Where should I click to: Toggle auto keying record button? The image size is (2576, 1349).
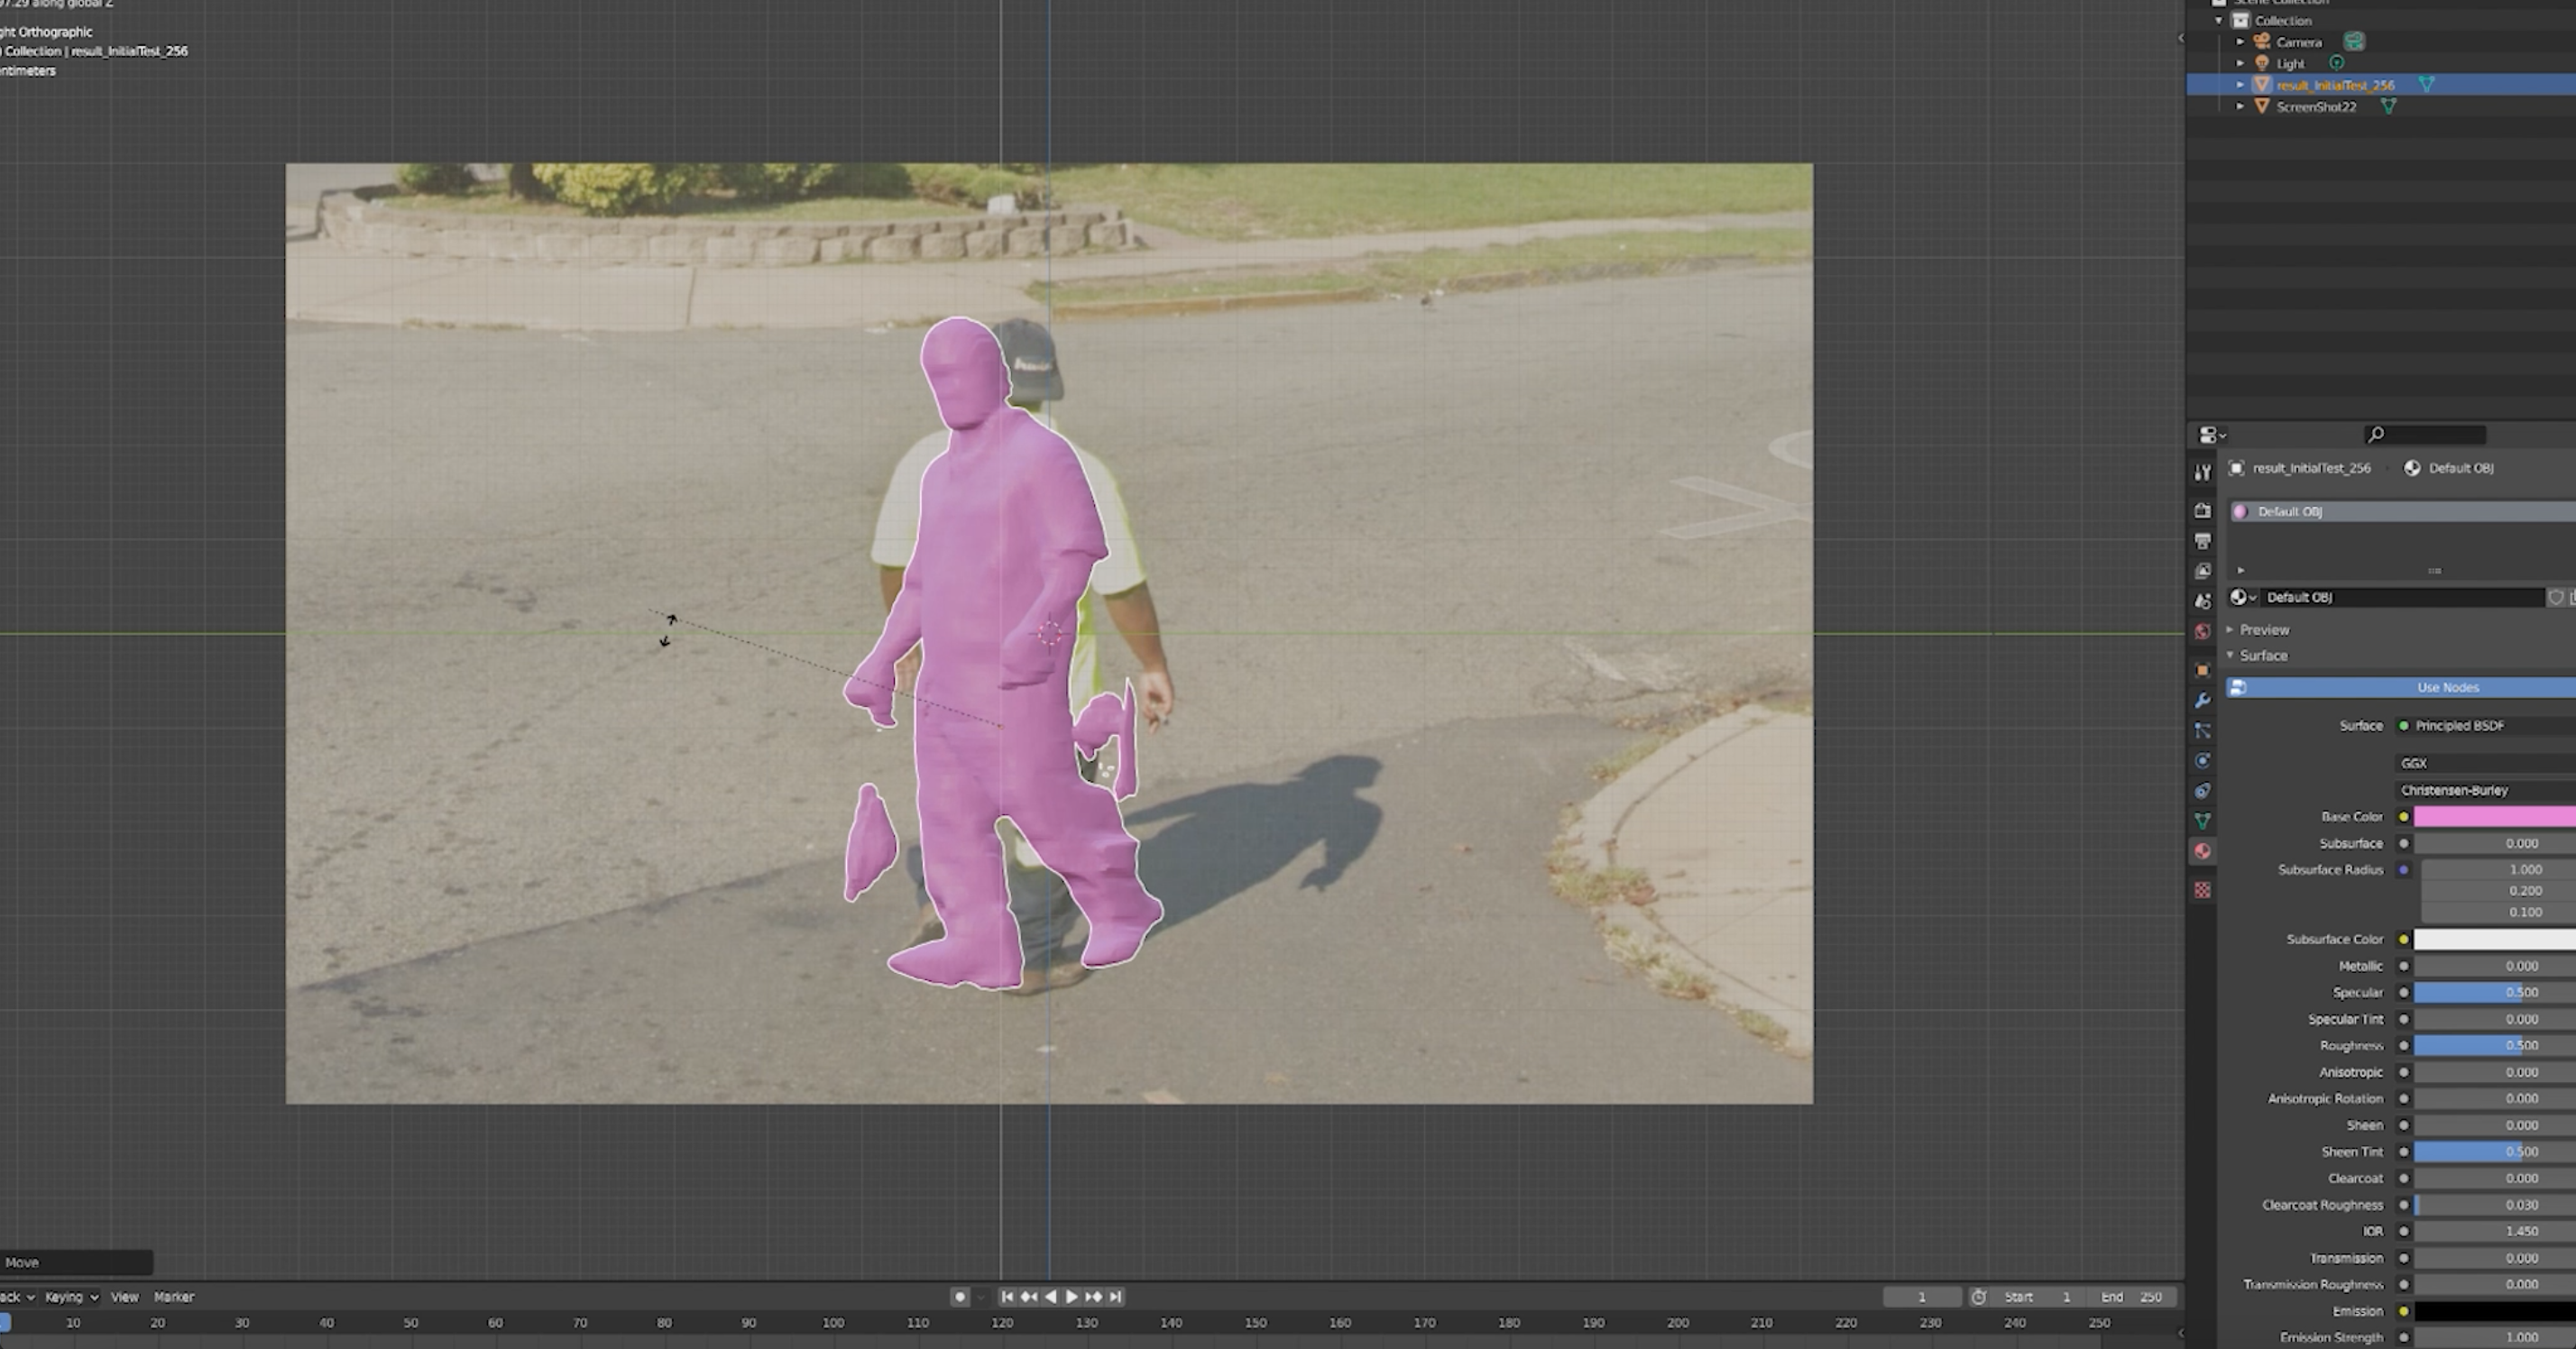(x=959, y=1297)
